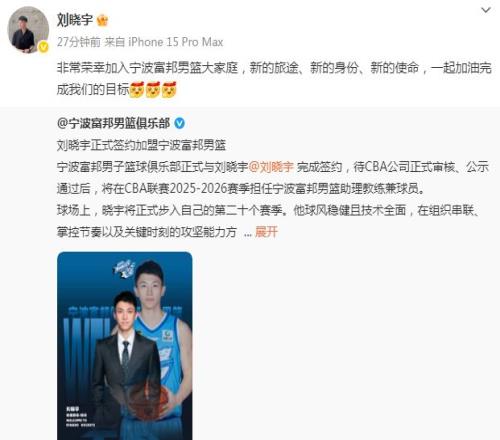Click the second celebration emoji
This screenshot has width=500, height=440.
click(153, 89)
